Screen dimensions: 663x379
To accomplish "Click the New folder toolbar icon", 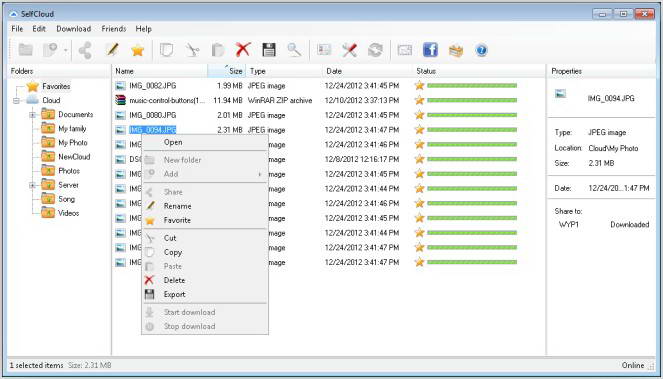I will (x=25, y=50).
